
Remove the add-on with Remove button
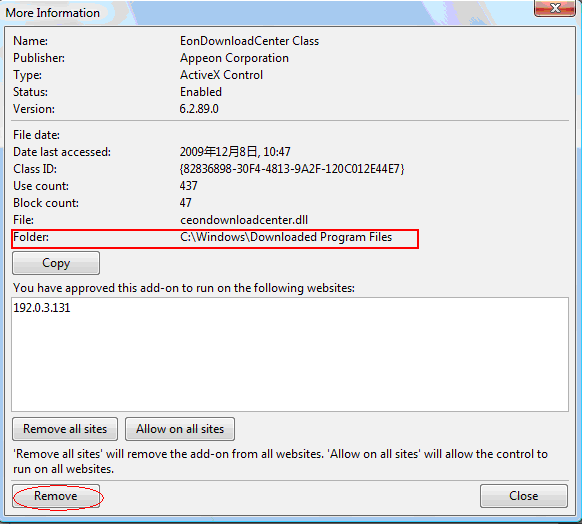[56, 496]
